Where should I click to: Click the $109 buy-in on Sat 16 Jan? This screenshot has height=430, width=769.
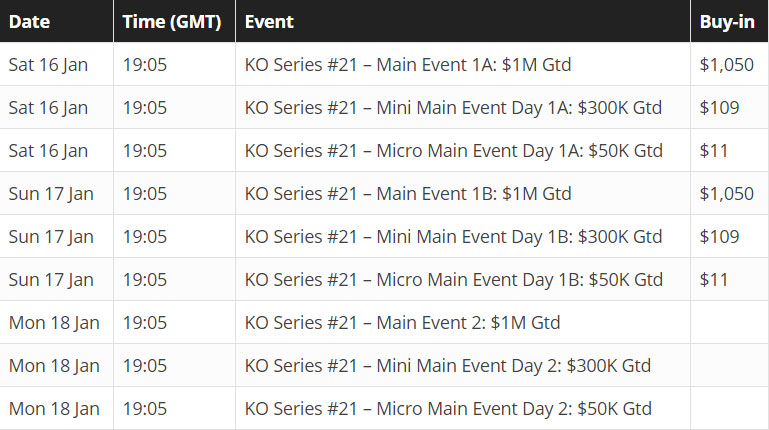click(x=719, y=107)
